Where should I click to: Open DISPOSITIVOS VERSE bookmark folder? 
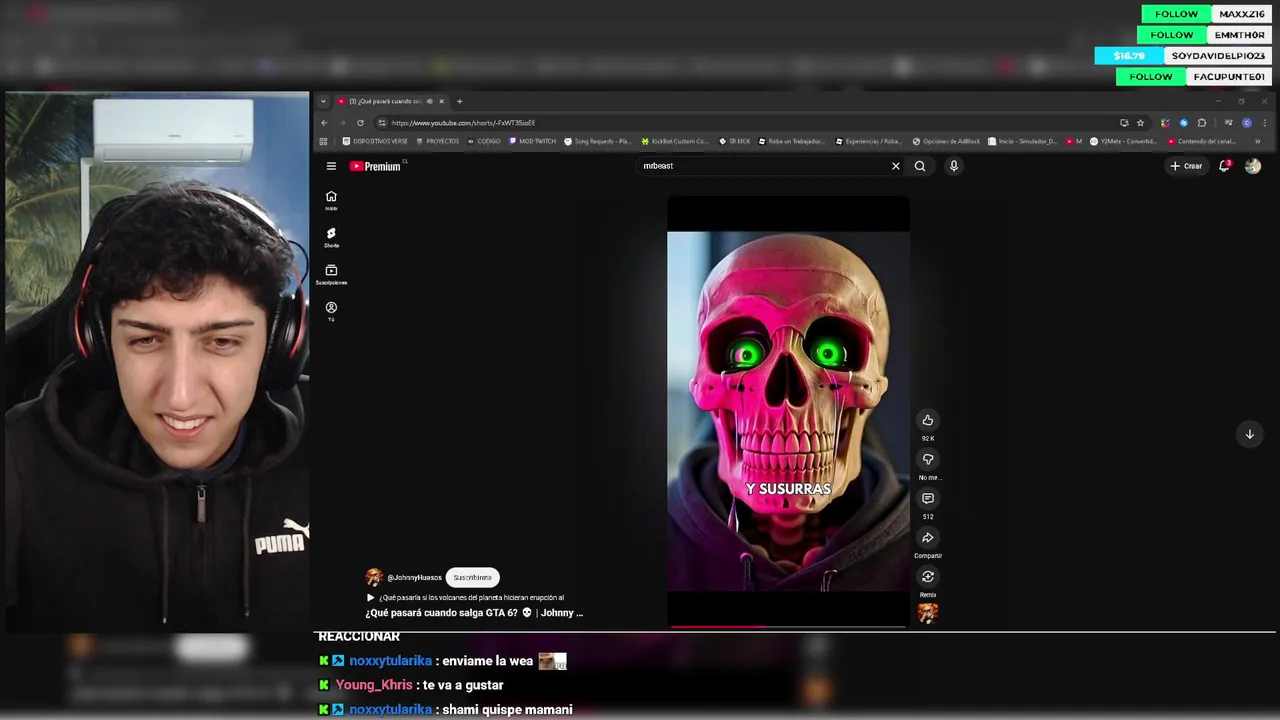pos(375,141)
